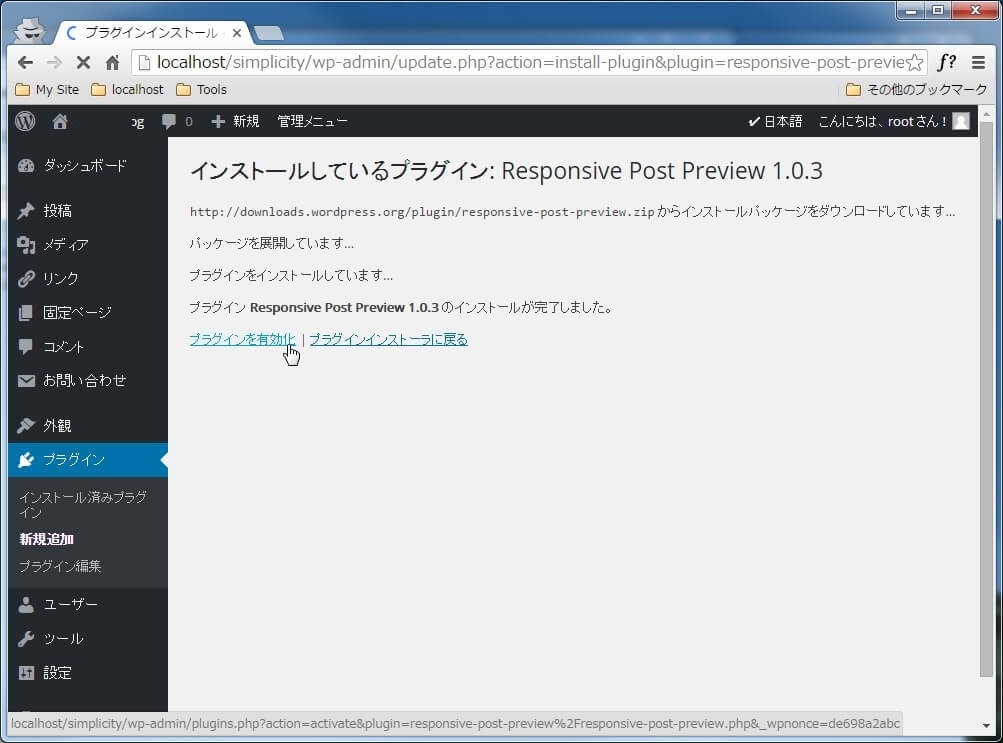This screenshot has width=1003, height=743.
Task: Click the browser home button
Action: 112,62
